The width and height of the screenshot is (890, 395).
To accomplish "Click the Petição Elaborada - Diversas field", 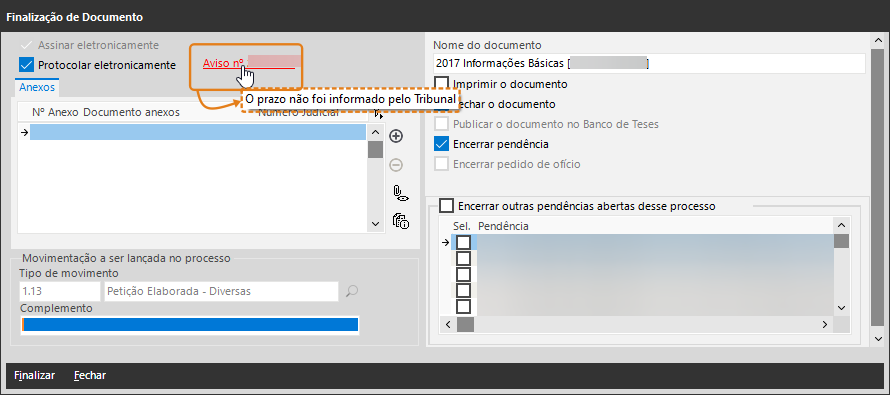I will click(221, 291).
